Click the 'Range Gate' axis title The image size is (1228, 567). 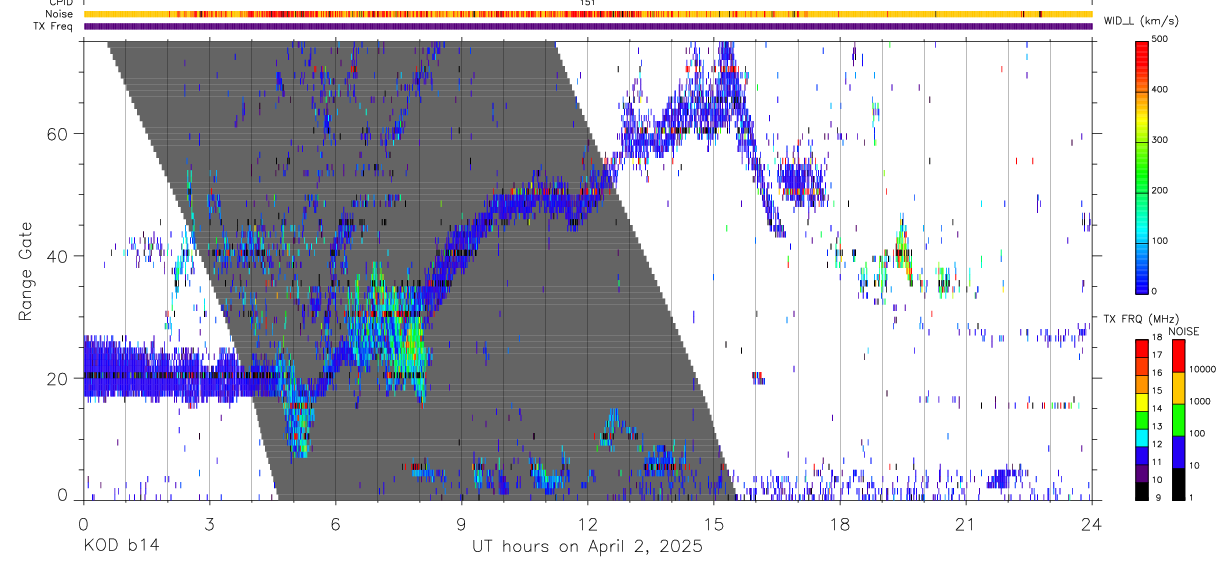(x=25, y=272)
